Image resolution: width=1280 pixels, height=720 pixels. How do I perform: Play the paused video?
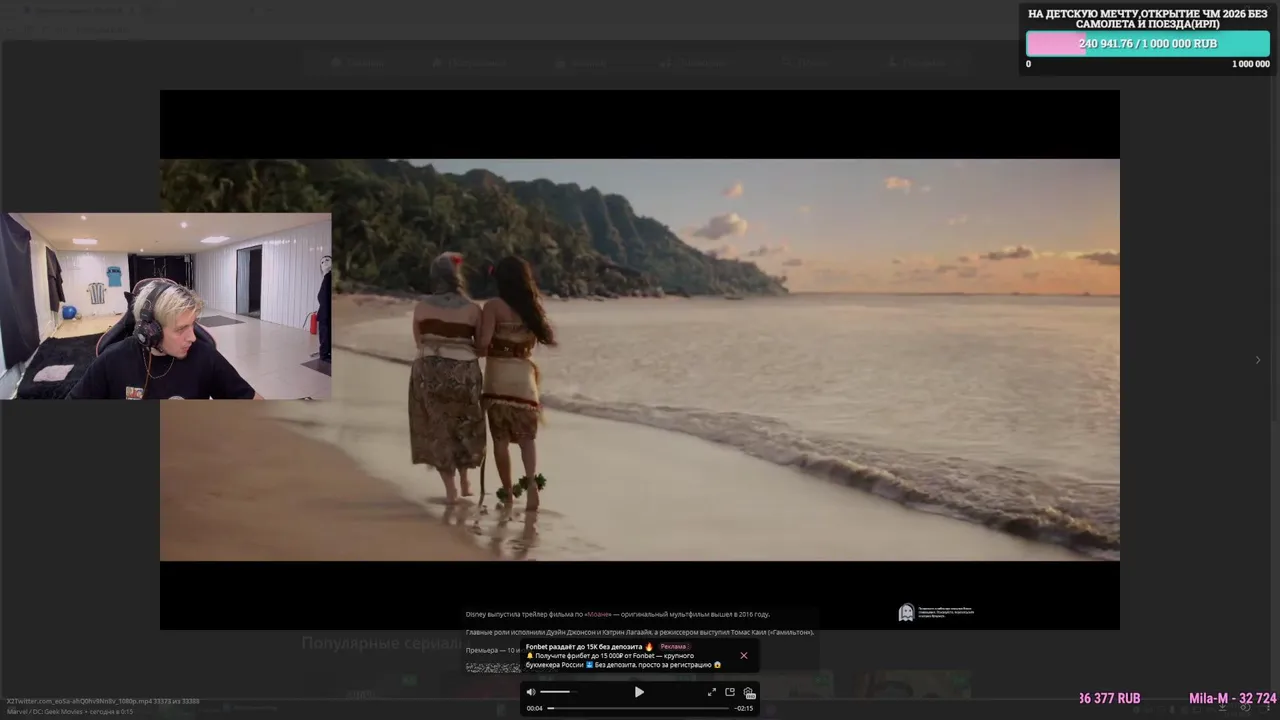point(639,692)
